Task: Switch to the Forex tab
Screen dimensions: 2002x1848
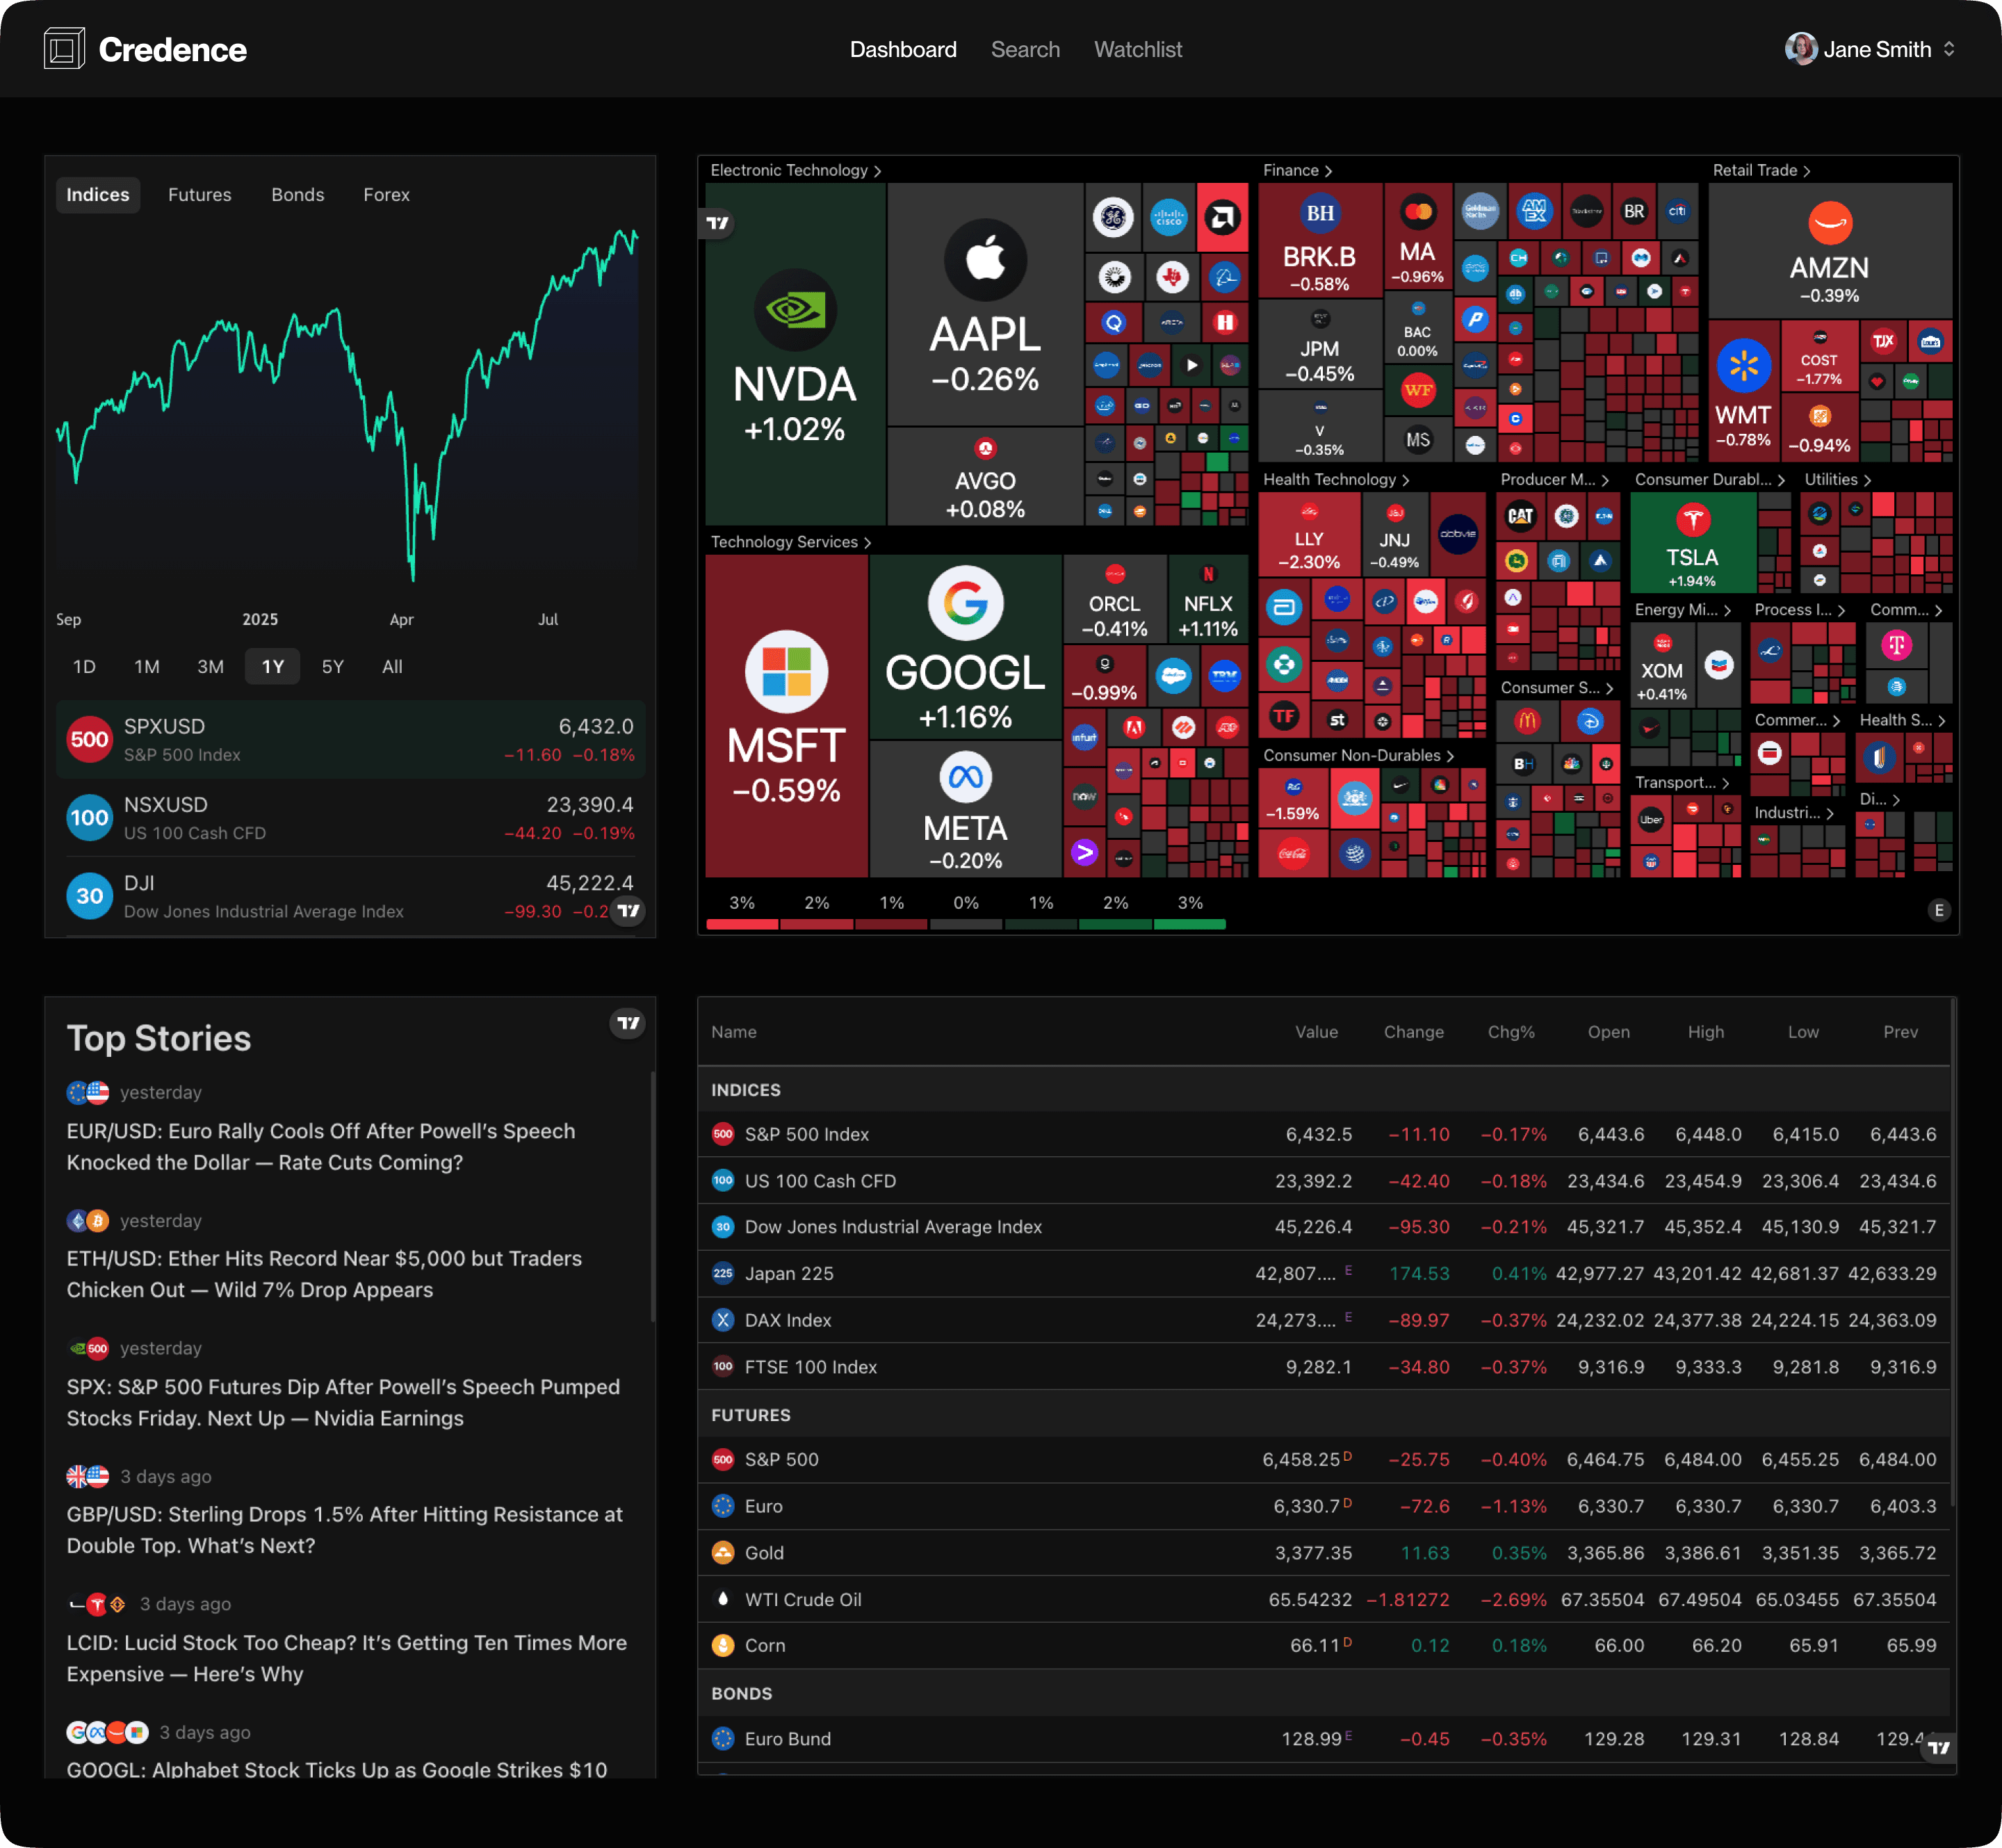Action: click(387, 195)
